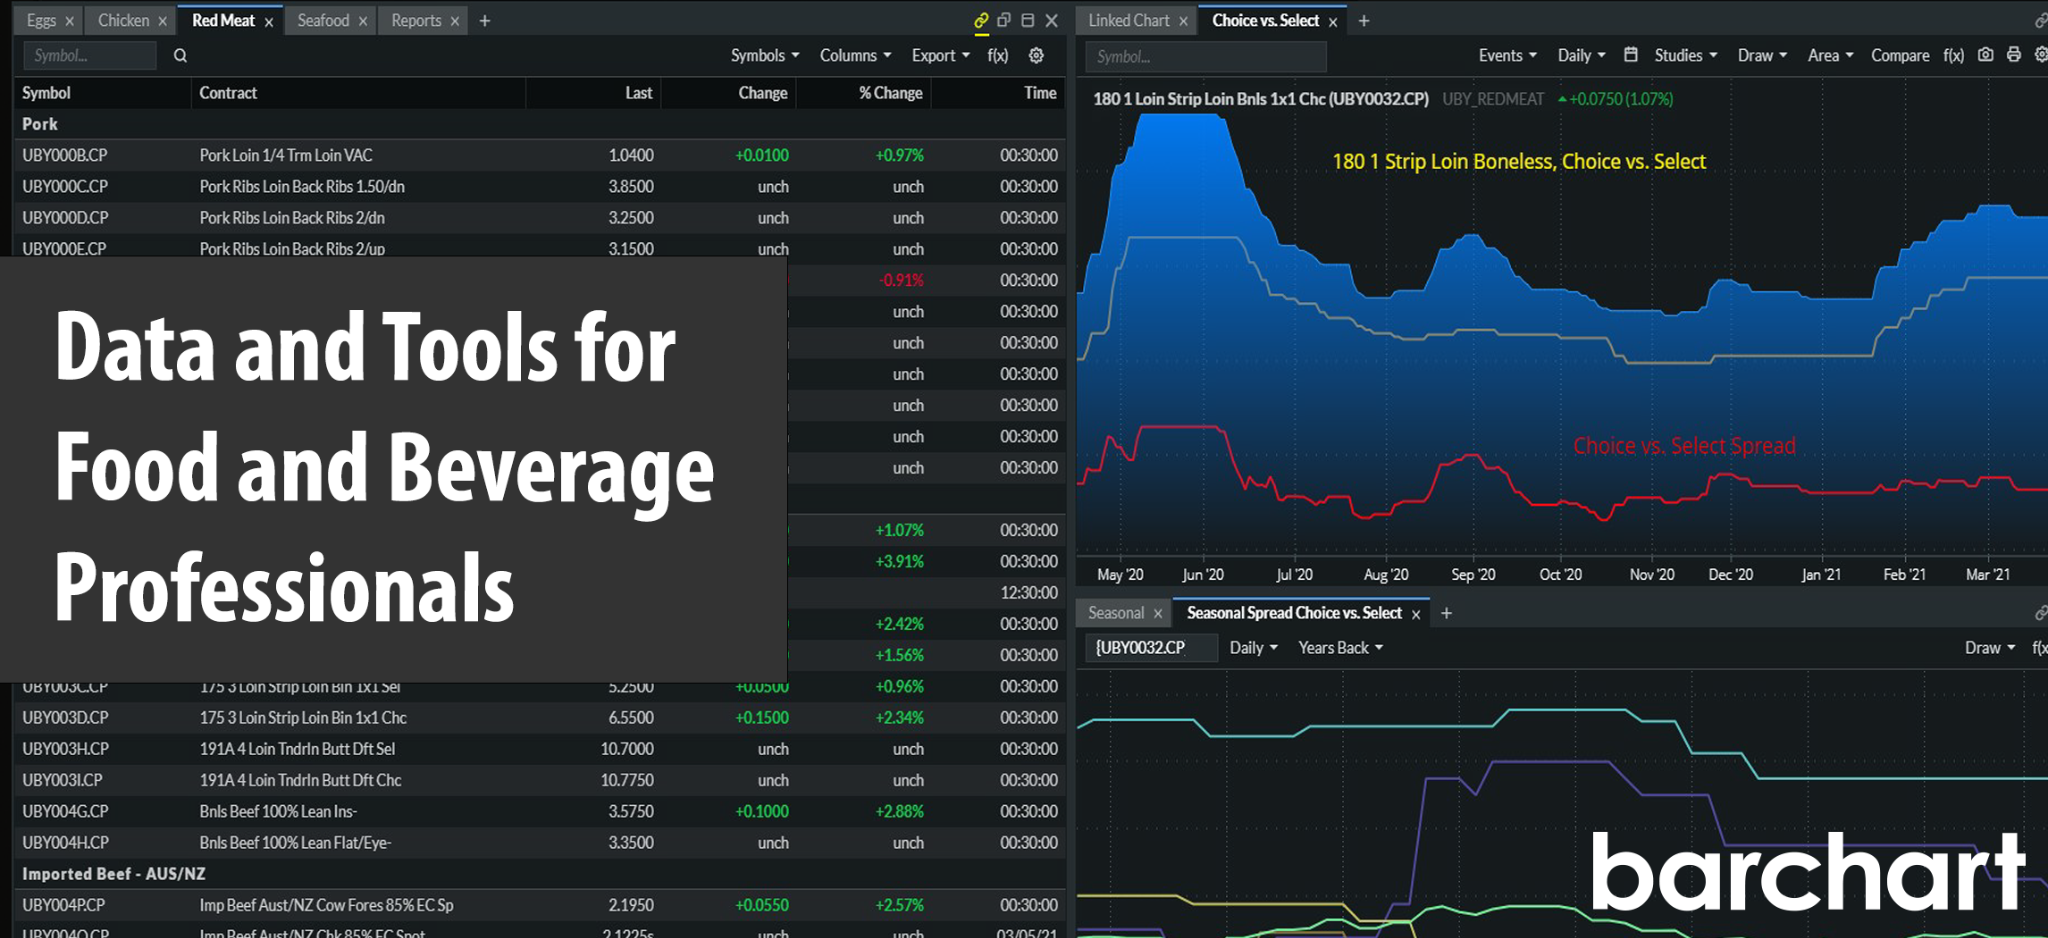Open the watchlist f(x) expression tool
The width and height of the screenshot is (2048, 938).
998,56
